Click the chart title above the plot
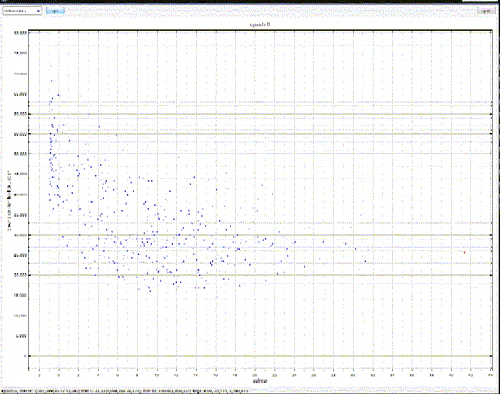The image size is (500, 394). [x=260, y=24]
